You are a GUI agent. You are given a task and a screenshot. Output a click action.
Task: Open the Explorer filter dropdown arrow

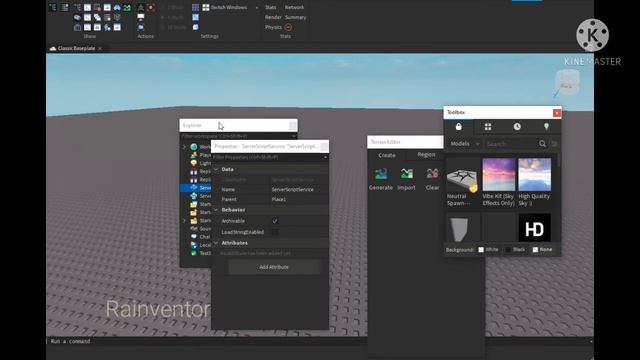293,136
